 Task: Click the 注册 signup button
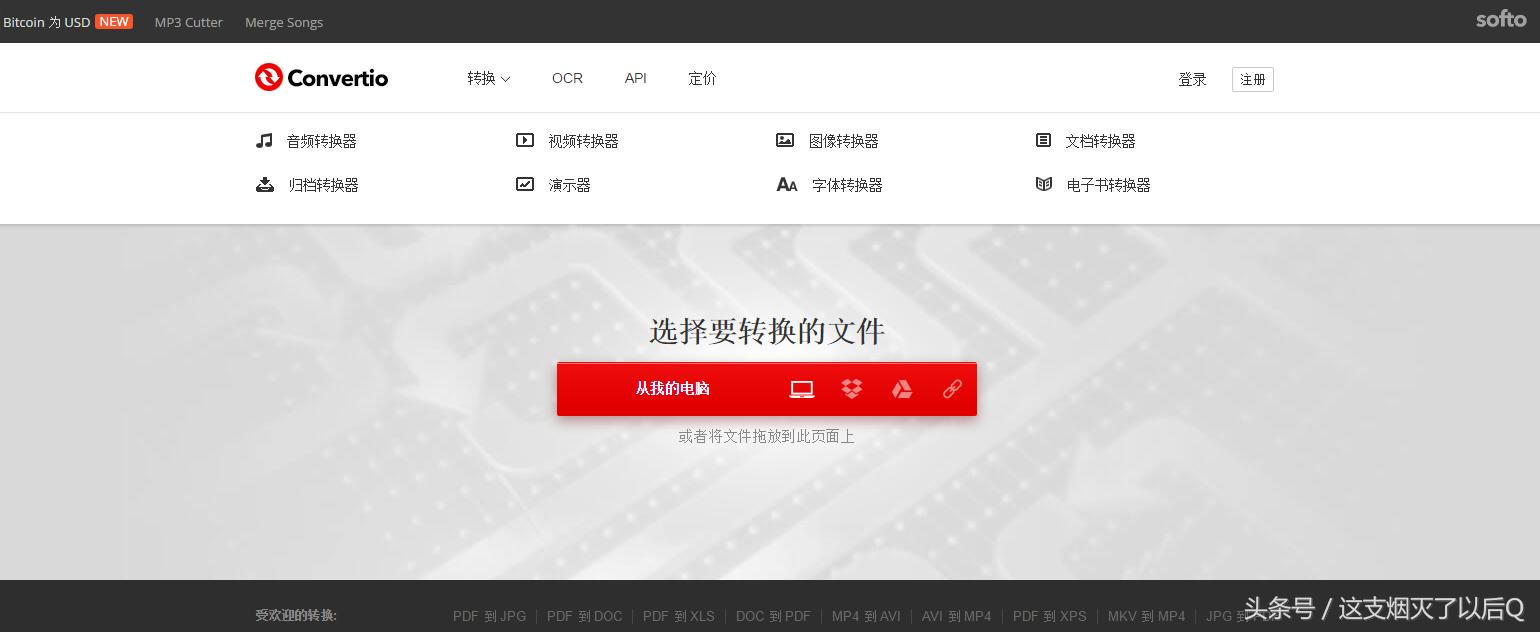click(1252, 79)
